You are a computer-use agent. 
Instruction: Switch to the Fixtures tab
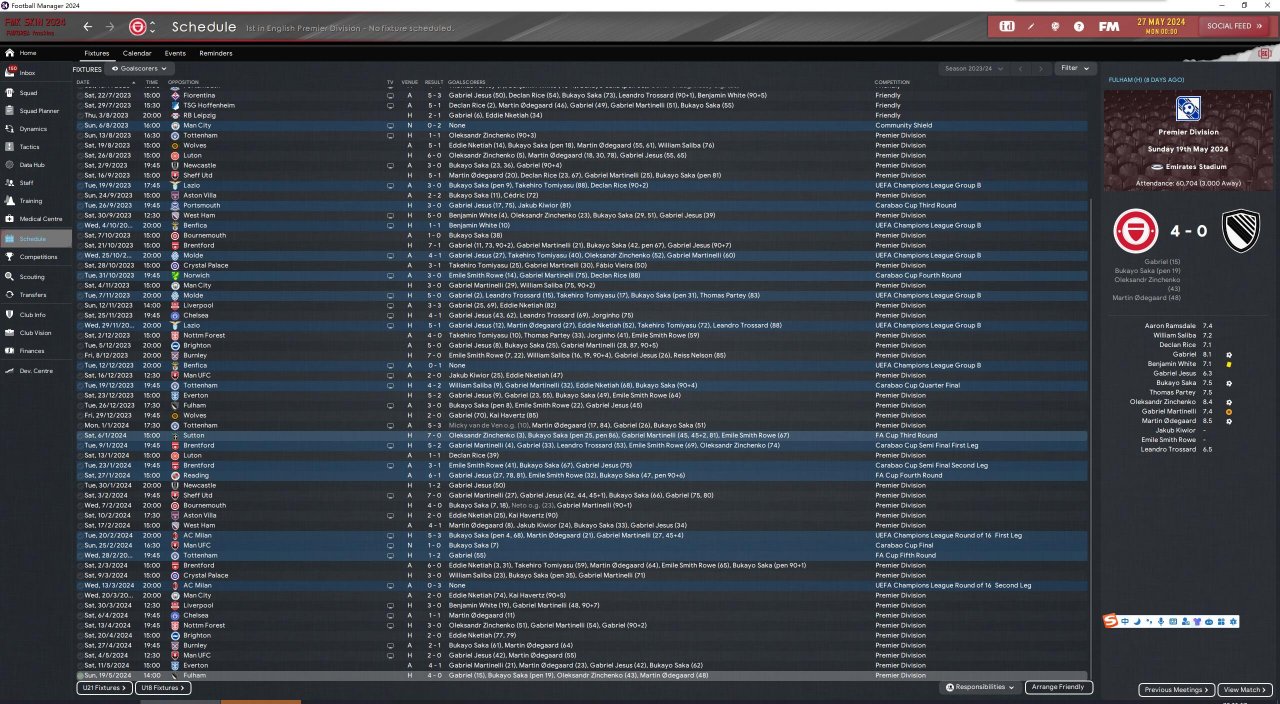pyautogui.click(x=97, y=53)
